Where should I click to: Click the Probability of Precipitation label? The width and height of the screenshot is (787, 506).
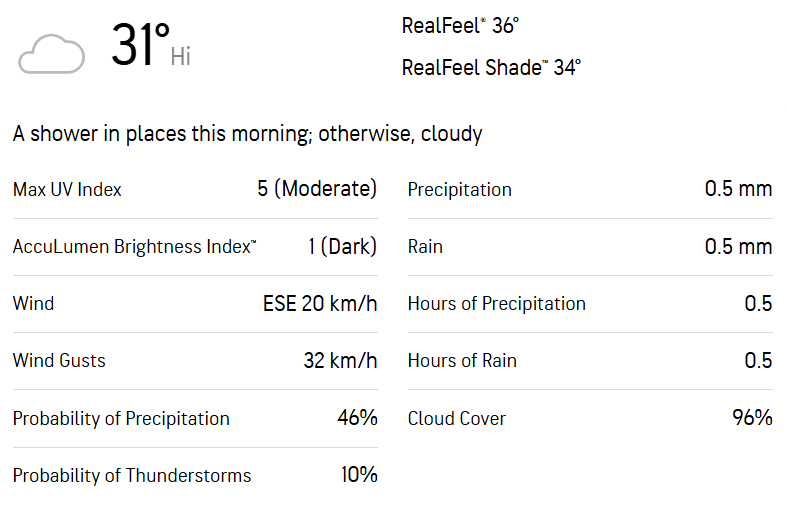point(121,419)
